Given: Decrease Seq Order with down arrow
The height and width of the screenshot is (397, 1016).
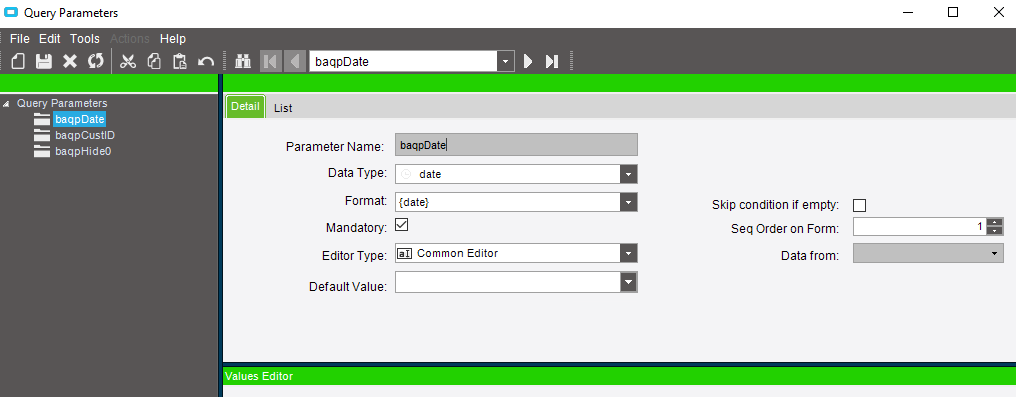Looking at the screenshot, I should click(995, 231).
